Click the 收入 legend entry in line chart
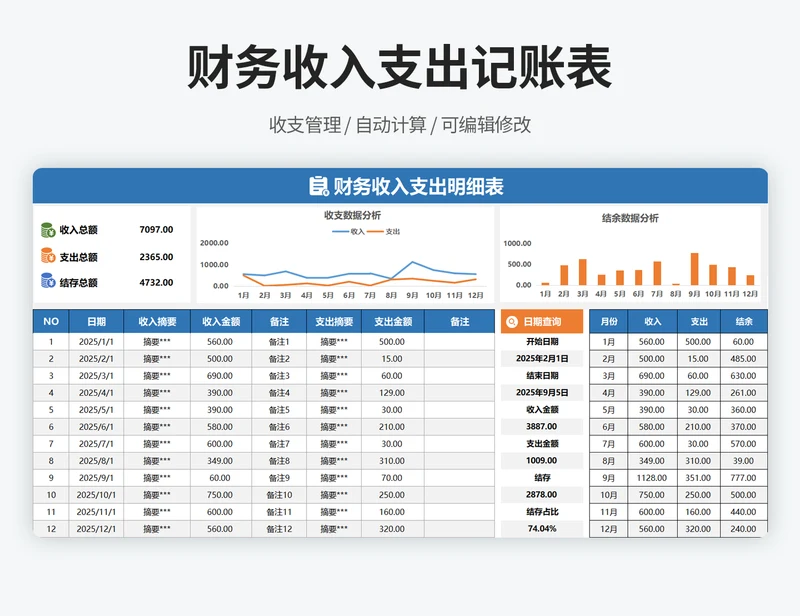800x616 pixels. (348, 232)
